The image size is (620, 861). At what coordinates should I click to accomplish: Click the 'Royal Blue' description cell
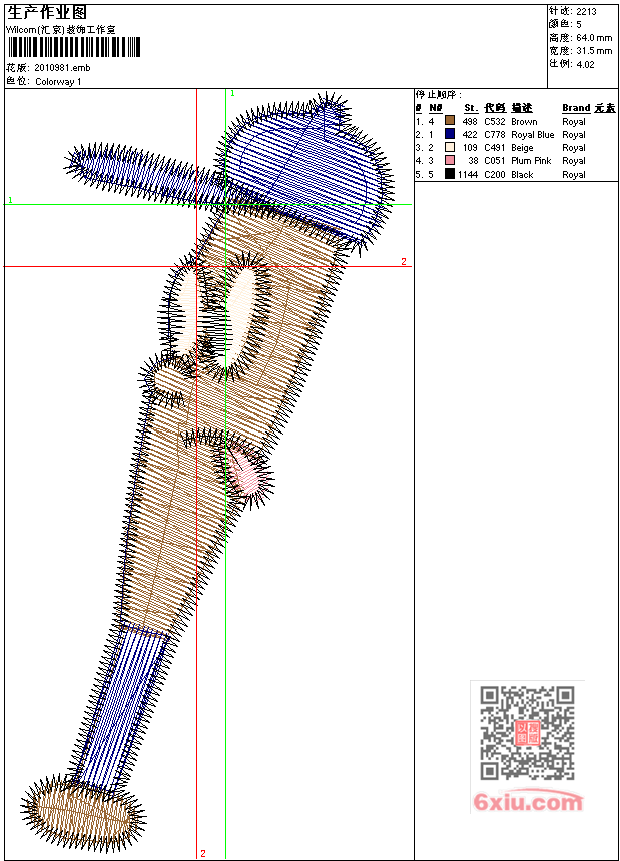(533, 135)
